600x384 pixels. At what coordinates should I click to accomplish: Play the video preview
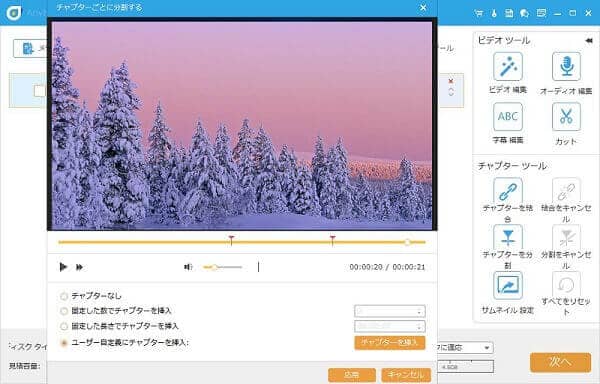63,267
